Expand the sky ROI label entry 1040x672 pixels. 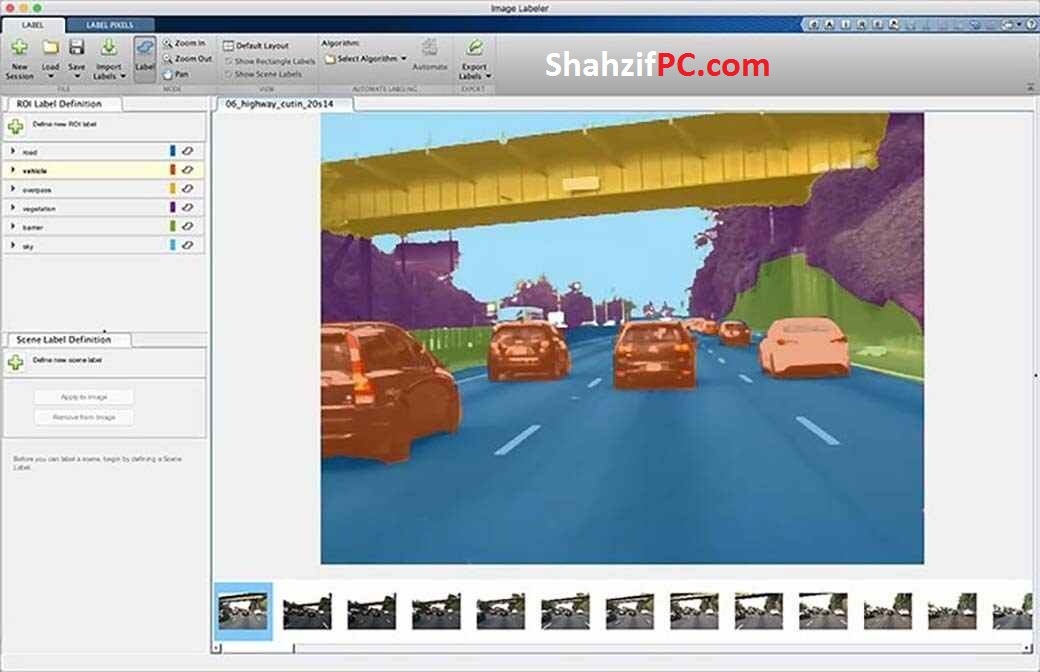pyautogui.click(x=13, y=246)
